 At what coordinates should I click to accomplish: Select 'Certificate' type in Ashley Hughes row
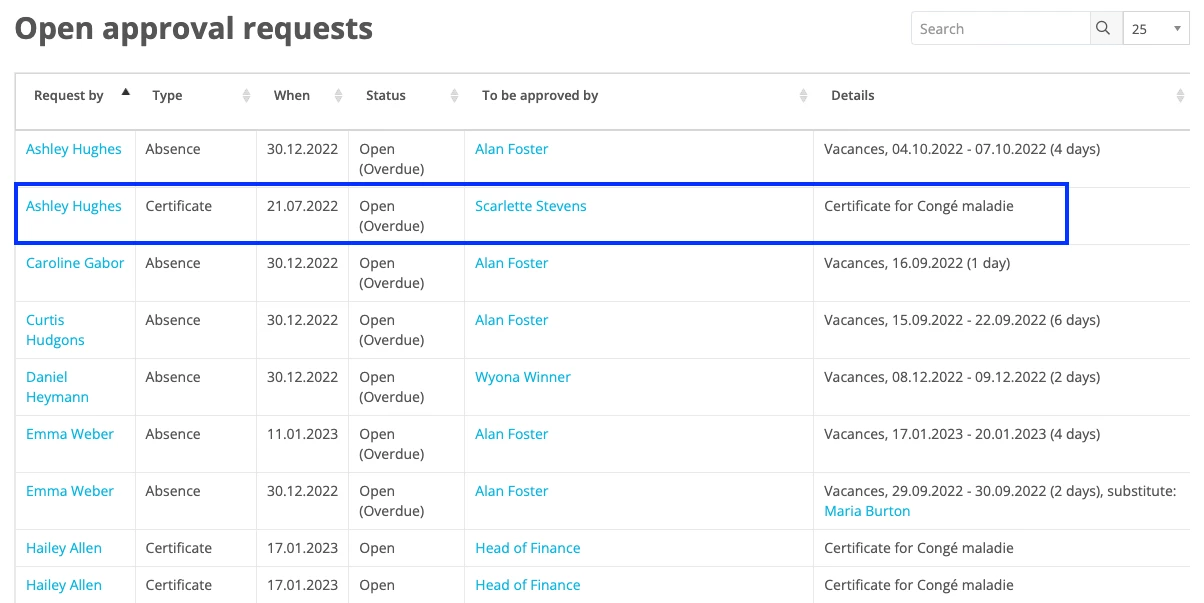click(179, 206)
